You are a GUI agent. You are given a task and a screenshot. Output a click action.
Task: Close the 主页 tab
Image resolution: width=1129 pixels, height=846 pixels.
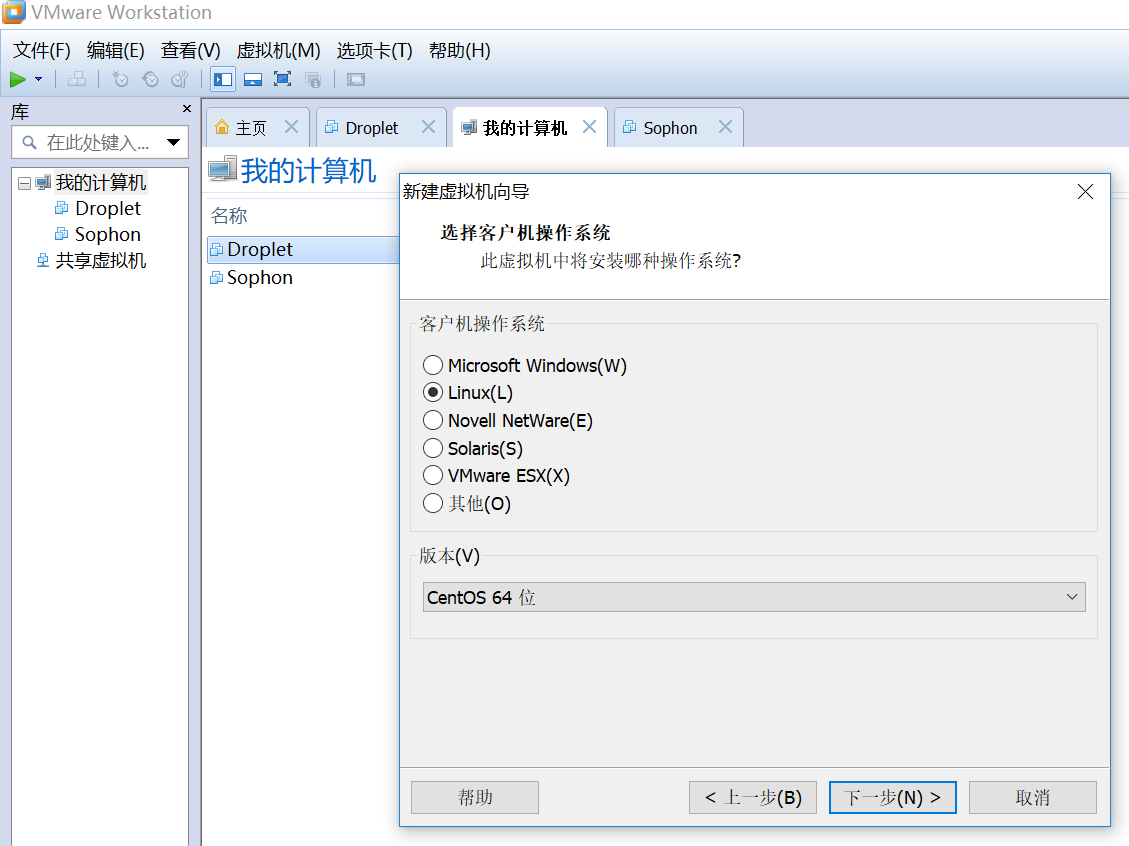tap(292, 127)
